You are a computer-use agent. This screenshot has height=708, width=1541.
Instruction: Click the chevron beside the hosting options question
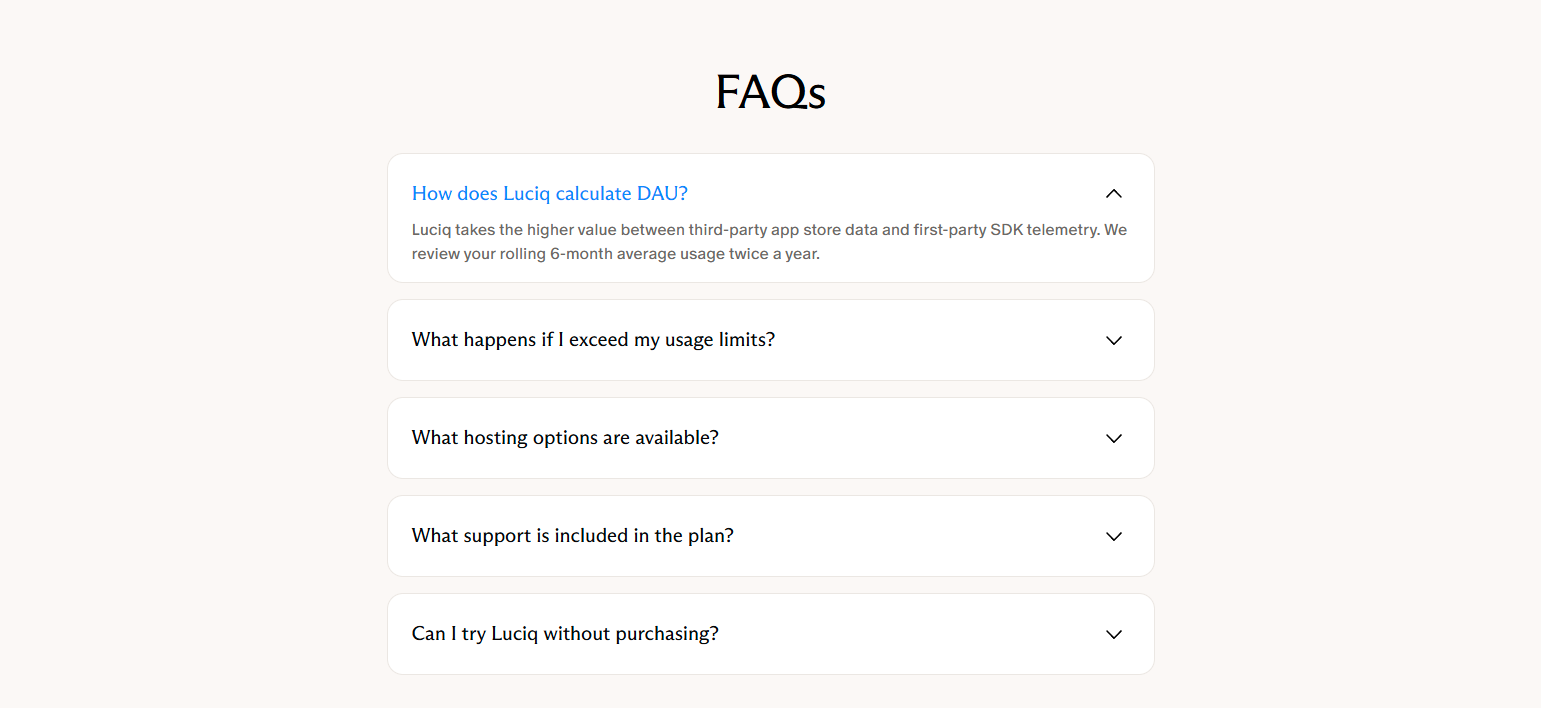(x=1113, y=438)
